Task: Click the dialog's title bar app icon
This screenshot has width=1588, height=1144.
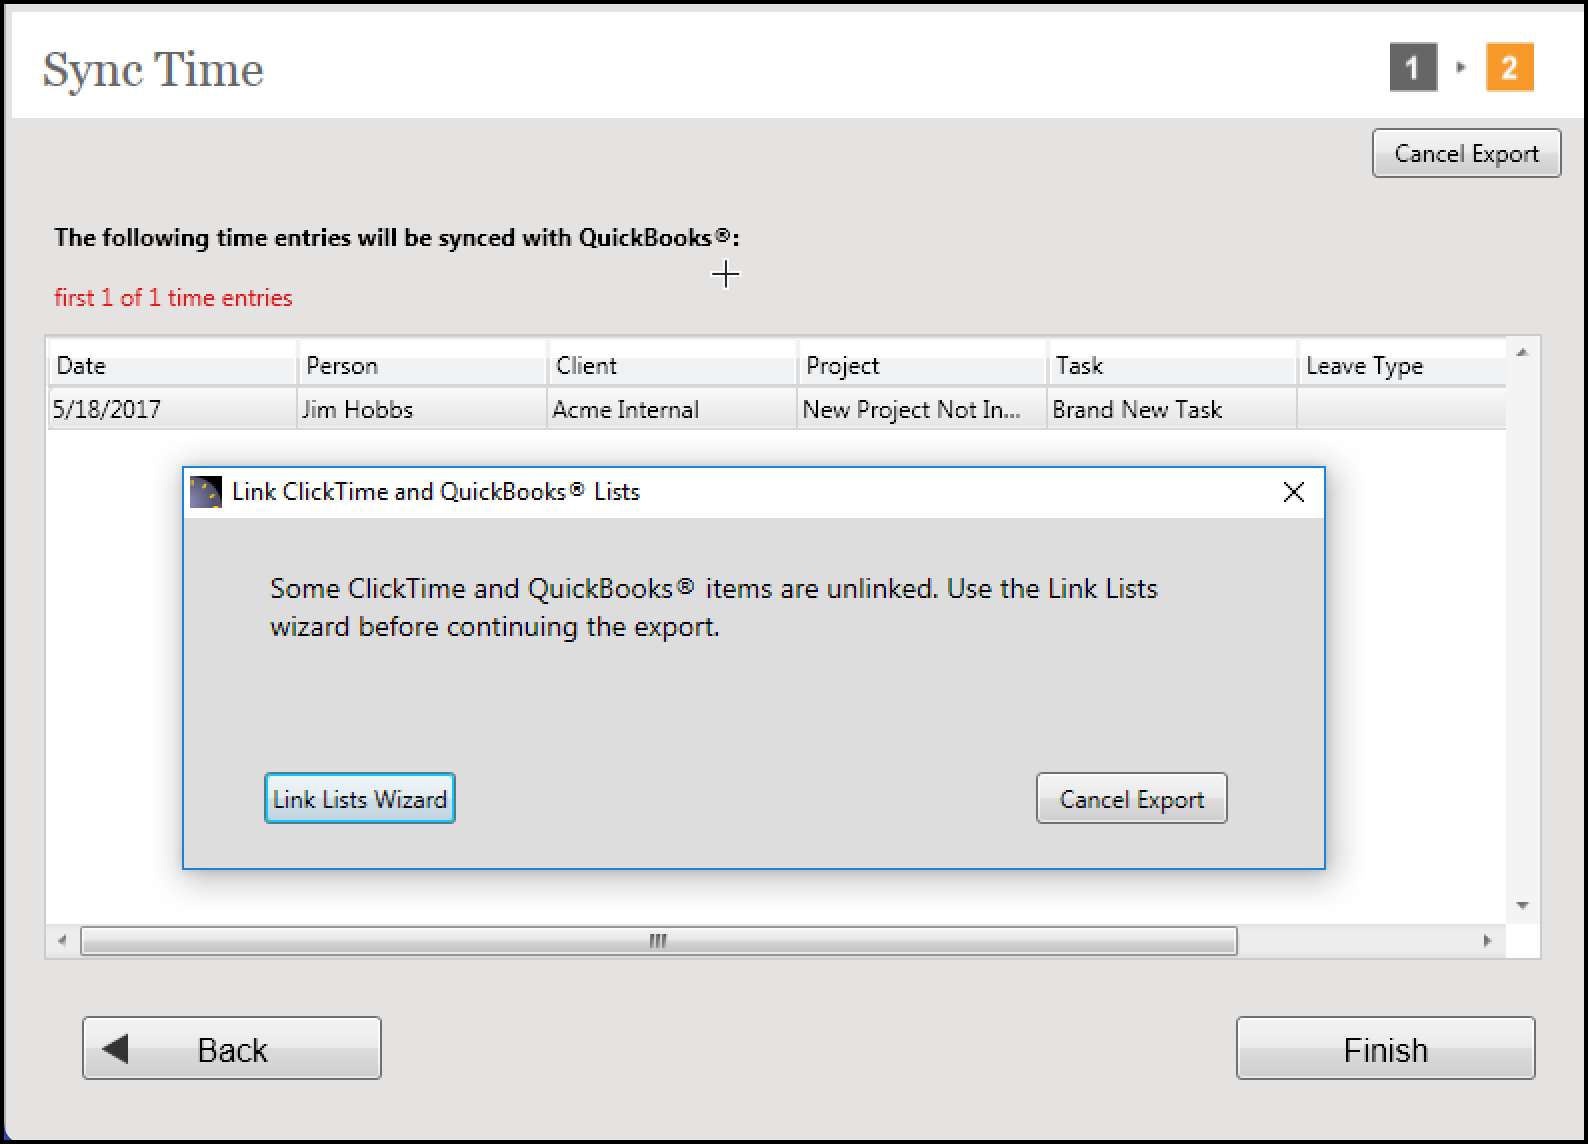Action: [206, 492]
